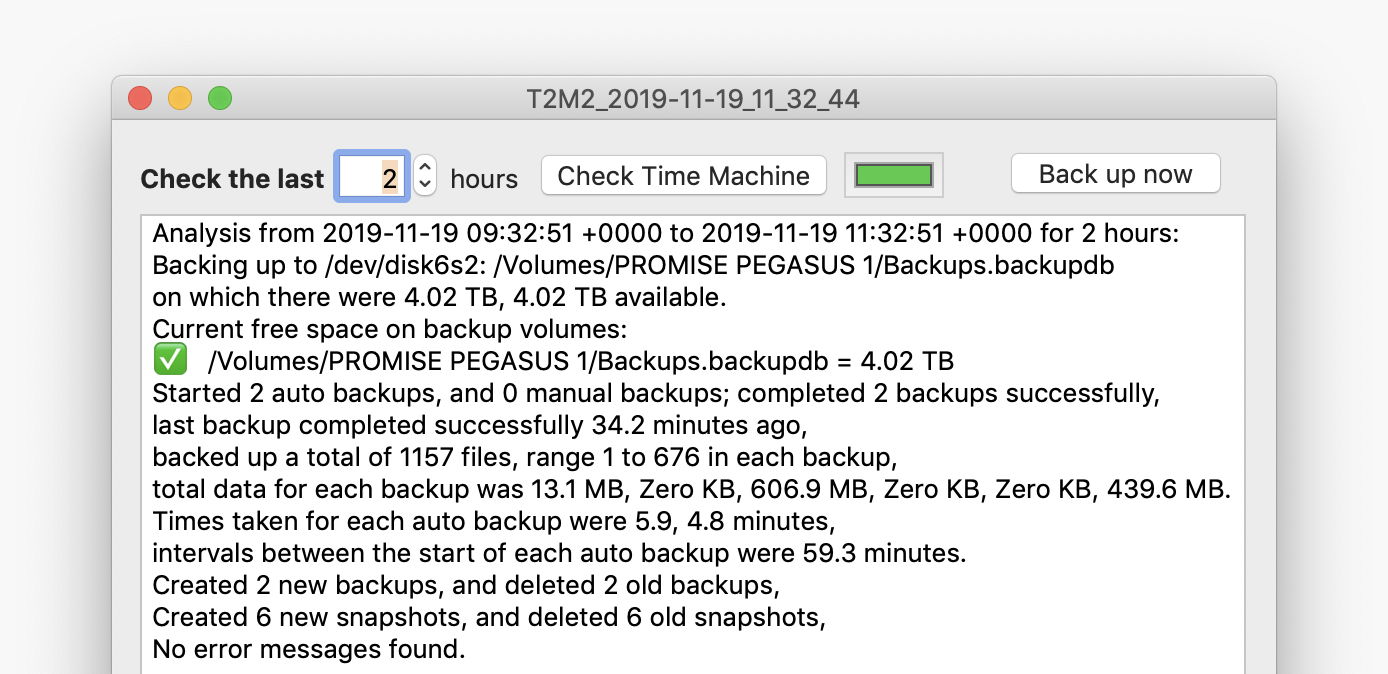Click the "Check the last" label
1388x674 pixels.
coord(232,179)
